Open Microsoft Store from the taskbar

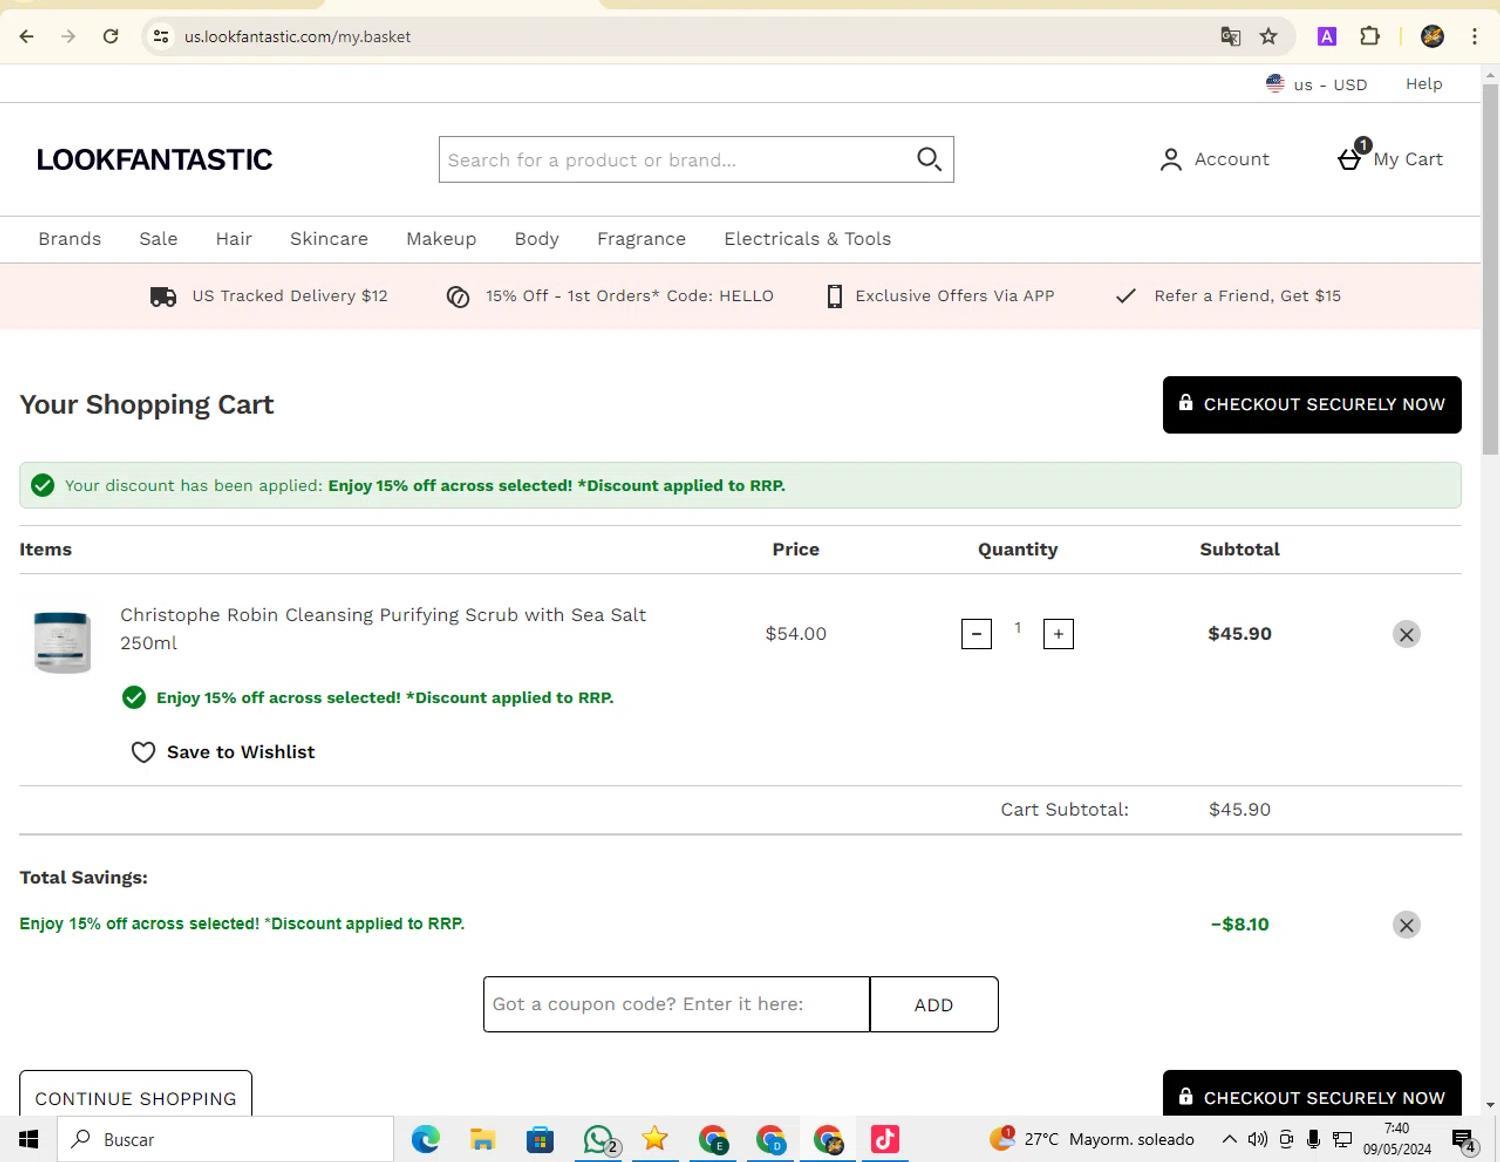(x=540, y=1139)
